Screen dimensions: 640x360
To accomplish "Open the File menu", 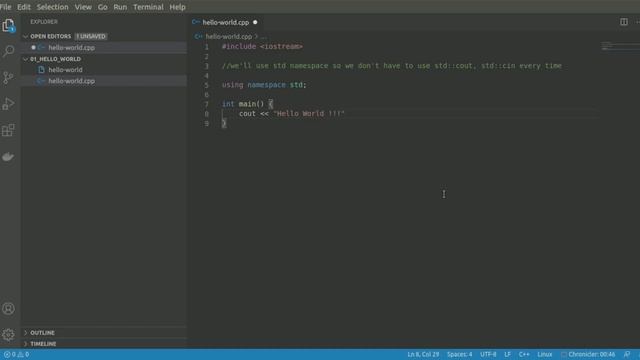I will (5, 7).
